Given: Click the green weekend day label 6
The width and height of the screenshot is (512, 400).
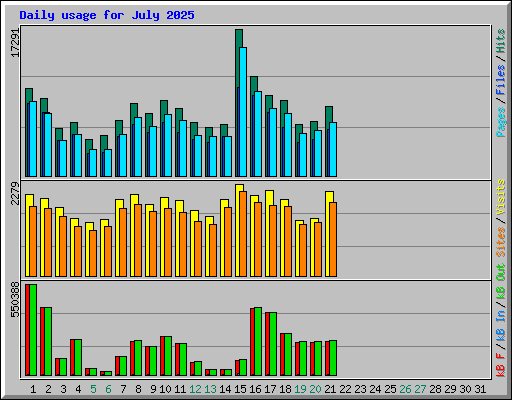Looking at the screenshot, I should click(108, 389).
